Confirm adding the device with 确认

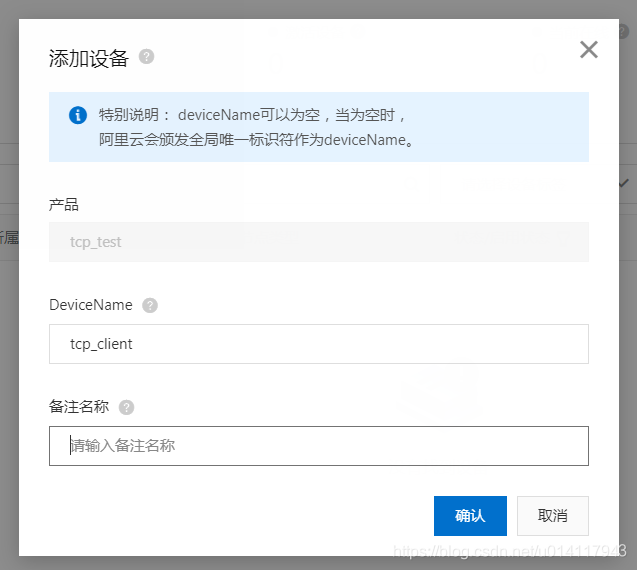470,516
